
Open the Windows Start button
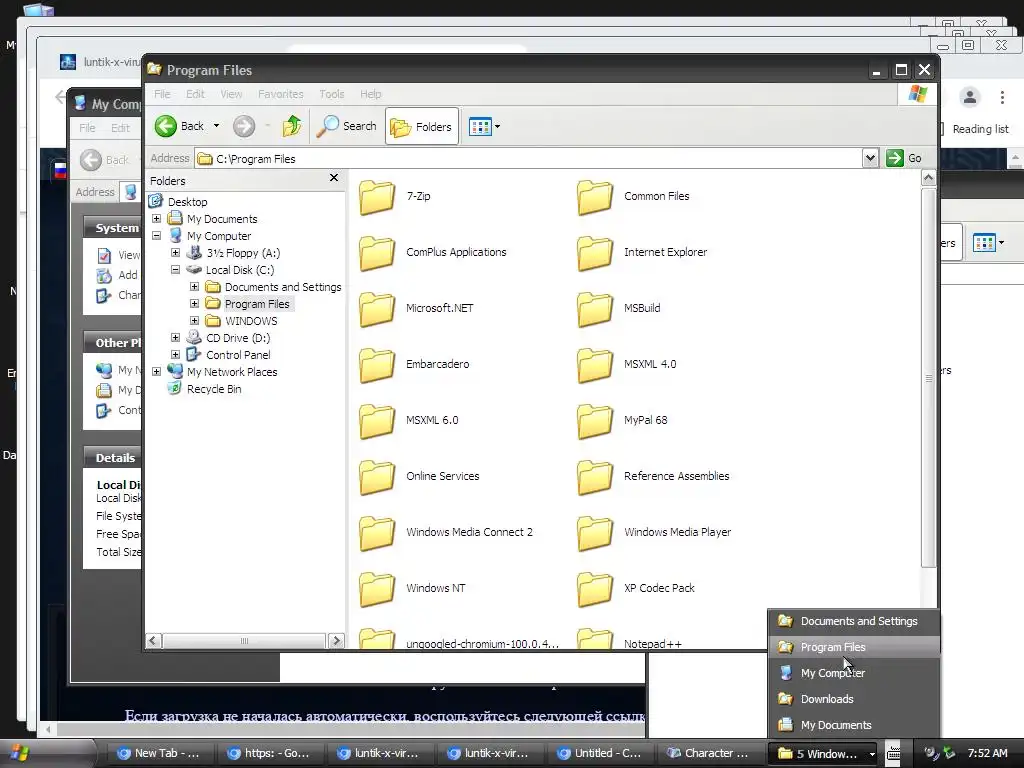click(x=46, y=754)
